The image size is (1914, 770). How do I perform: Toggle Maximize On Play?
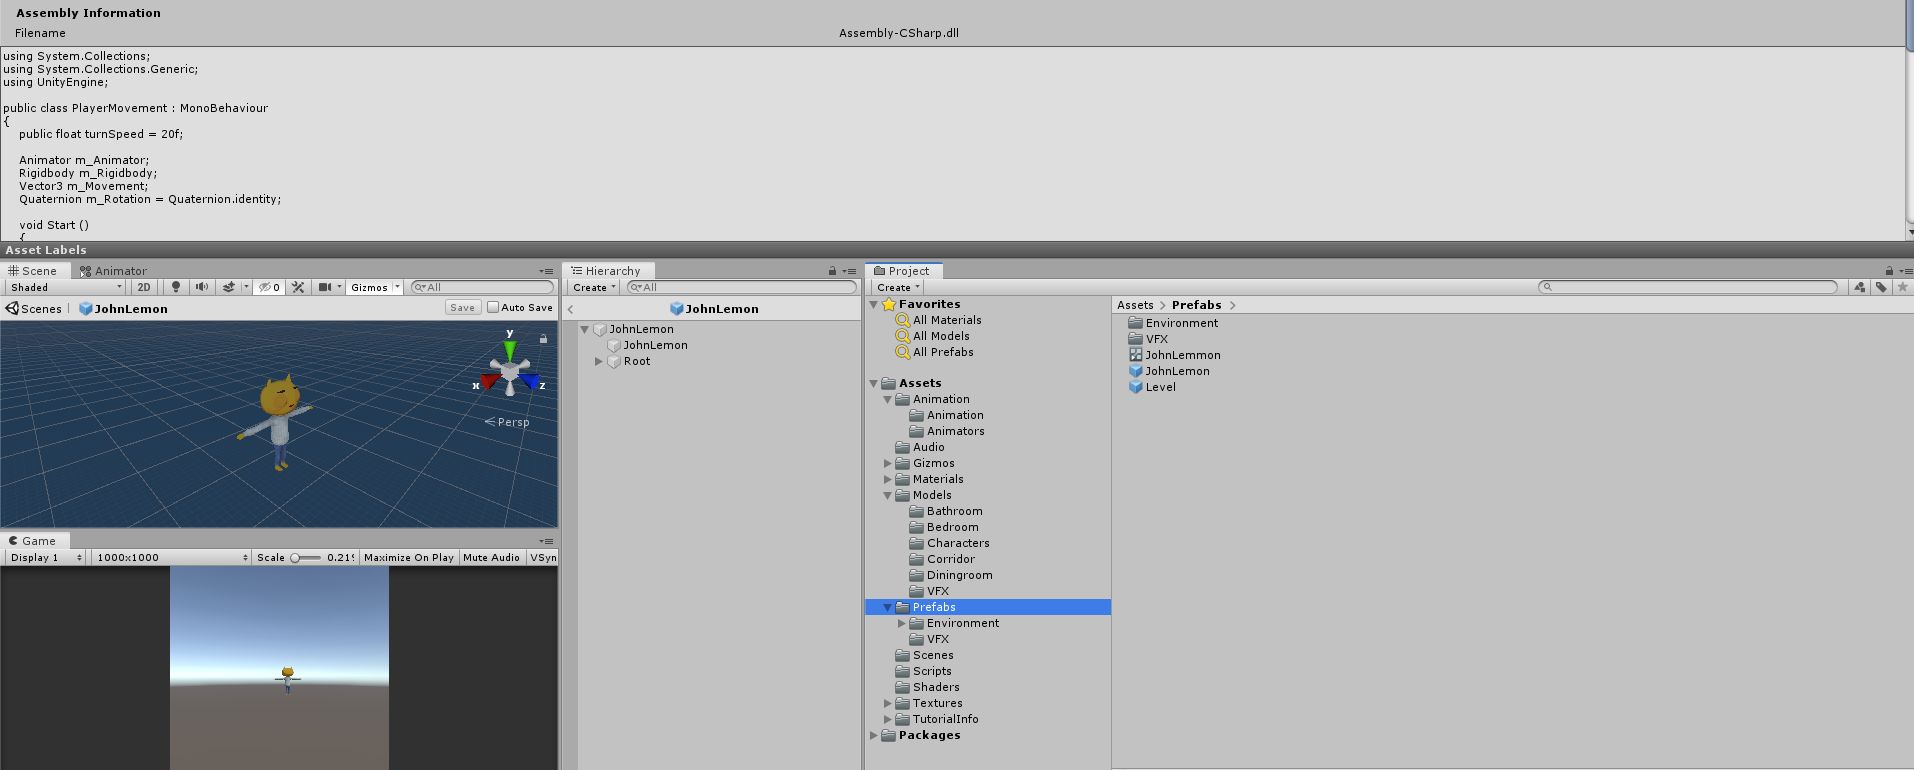[409, 557]
